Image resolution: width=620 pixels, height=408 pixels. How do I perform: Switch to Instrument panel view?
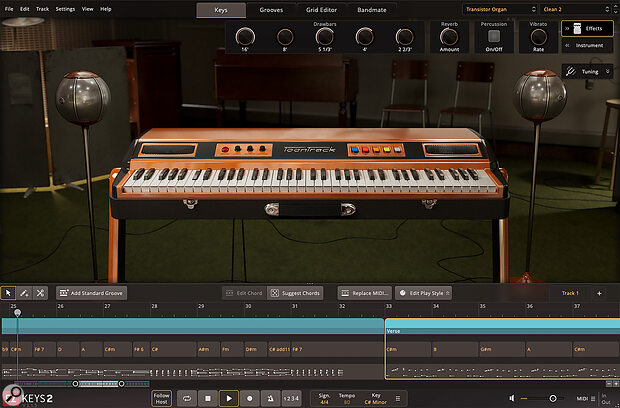point(587,45)
